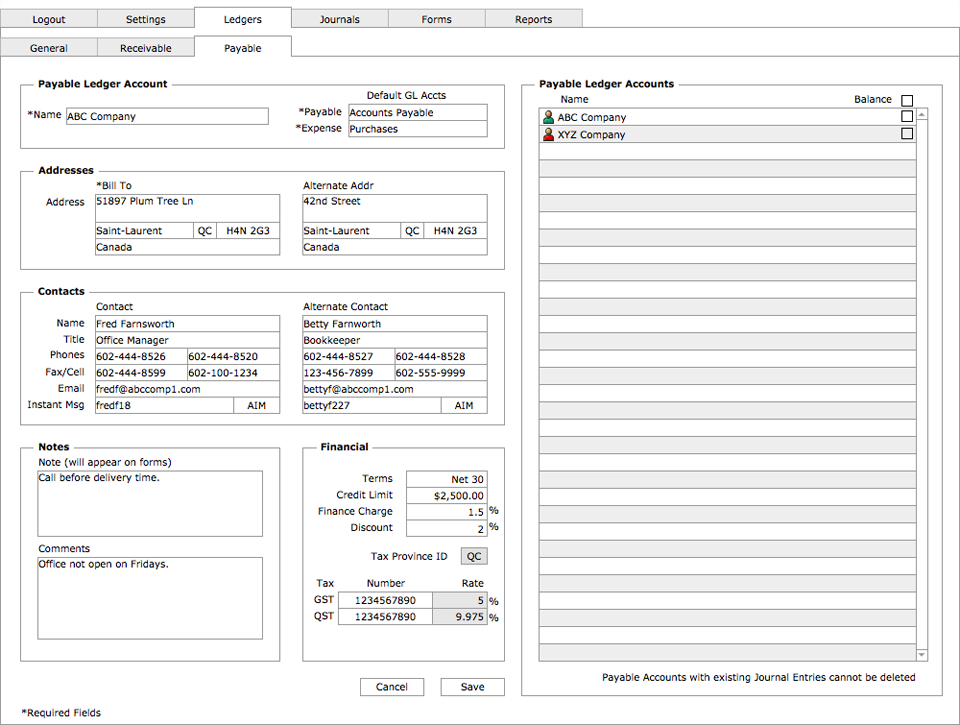This screenshot has height=725, width=960.
Task: Click the scroll up arrow in accounts list
Action: 921,115
